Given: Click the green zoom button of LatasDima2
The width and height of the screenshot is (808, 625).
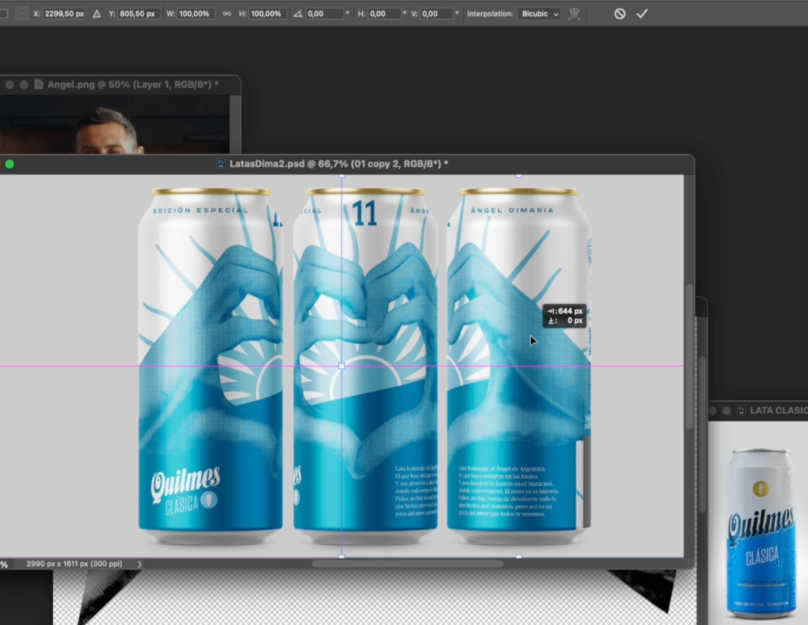Looking at the screenshot, I should (9, 164).
